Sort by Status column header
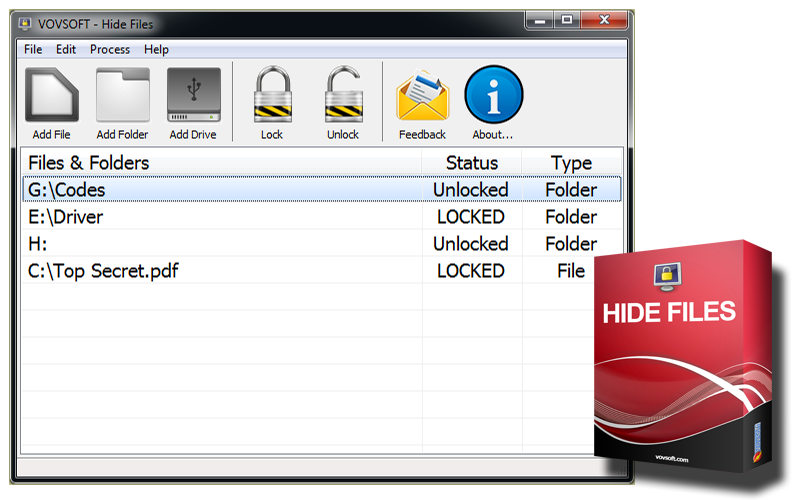The height and width of the screenshot is (500, 792). (x=472, y=163)
